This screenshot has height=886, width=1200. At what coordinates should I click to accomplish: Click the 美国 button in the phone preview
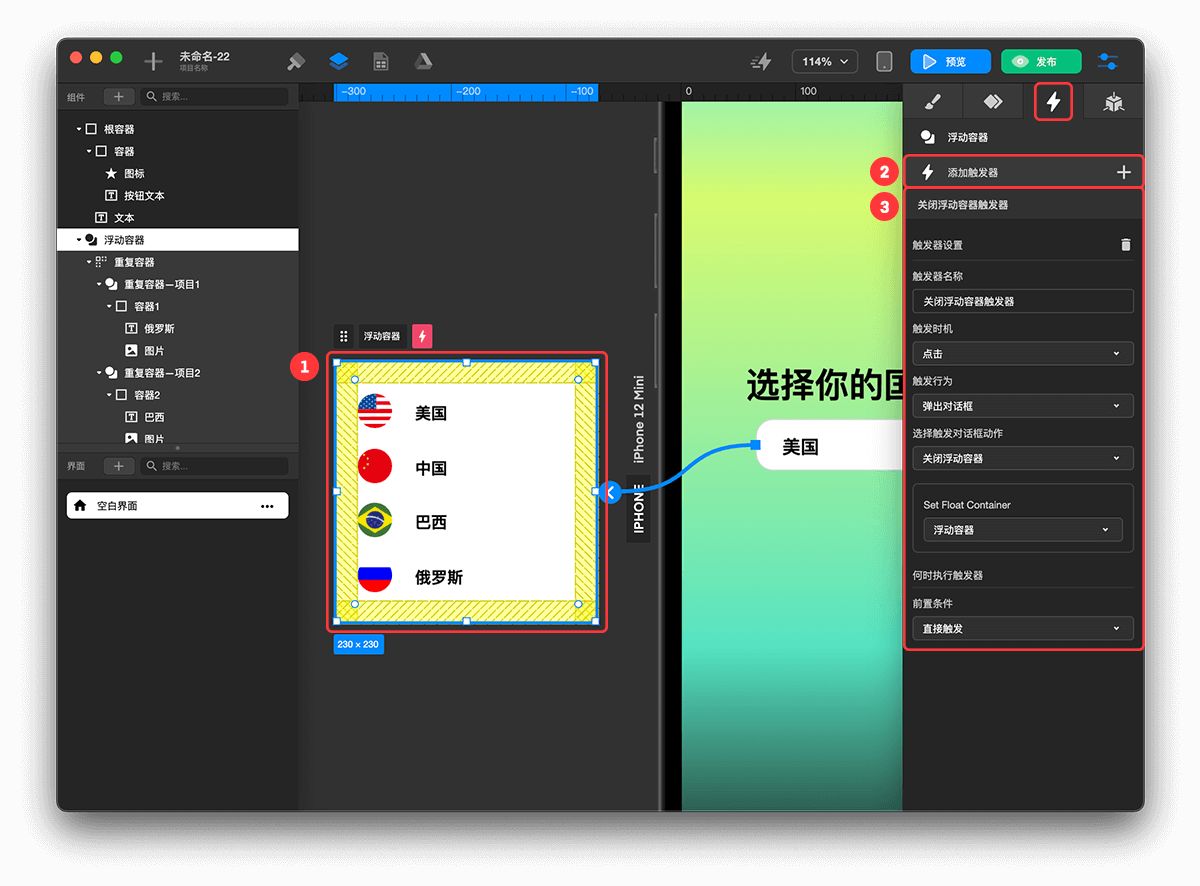click(x=830, y=446)
